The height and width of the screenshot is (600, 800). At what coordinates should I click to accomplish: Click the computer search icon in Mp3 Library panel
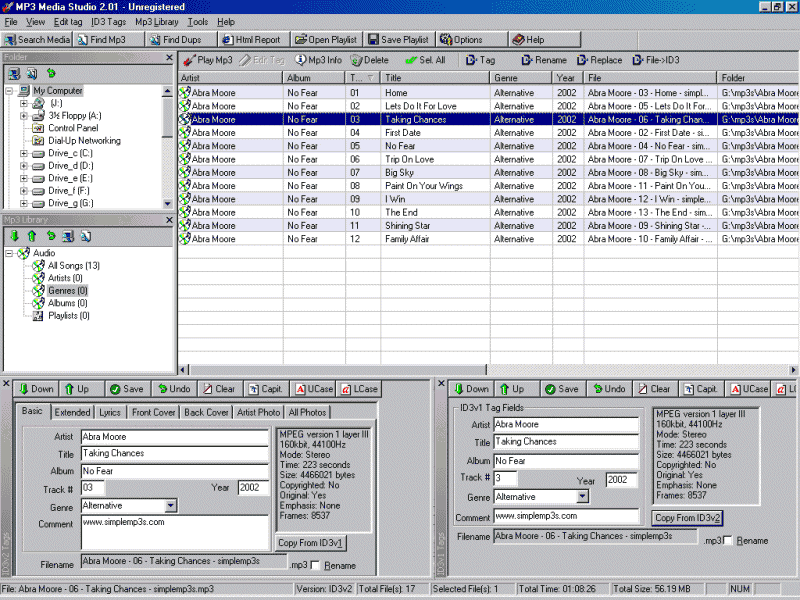click(68, 236)
